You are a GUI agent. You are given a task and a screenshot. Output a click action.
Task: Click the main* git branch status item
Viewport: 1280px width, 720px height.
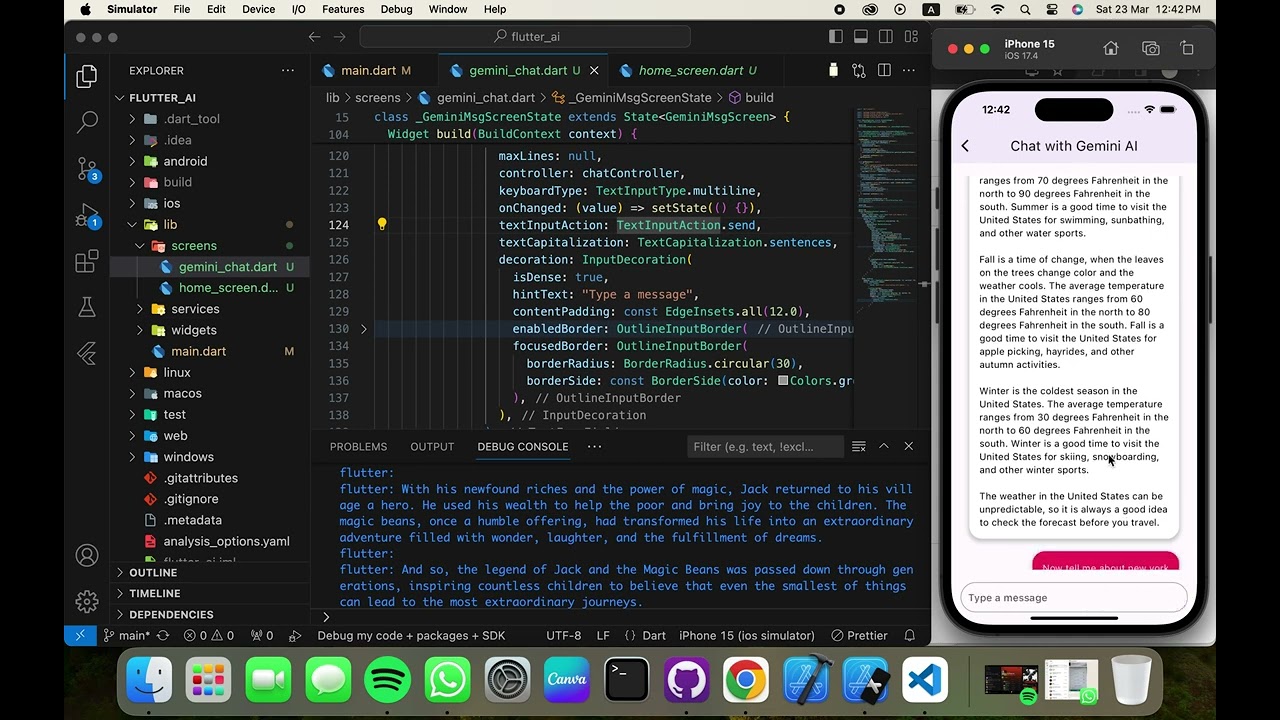[126, 635]
